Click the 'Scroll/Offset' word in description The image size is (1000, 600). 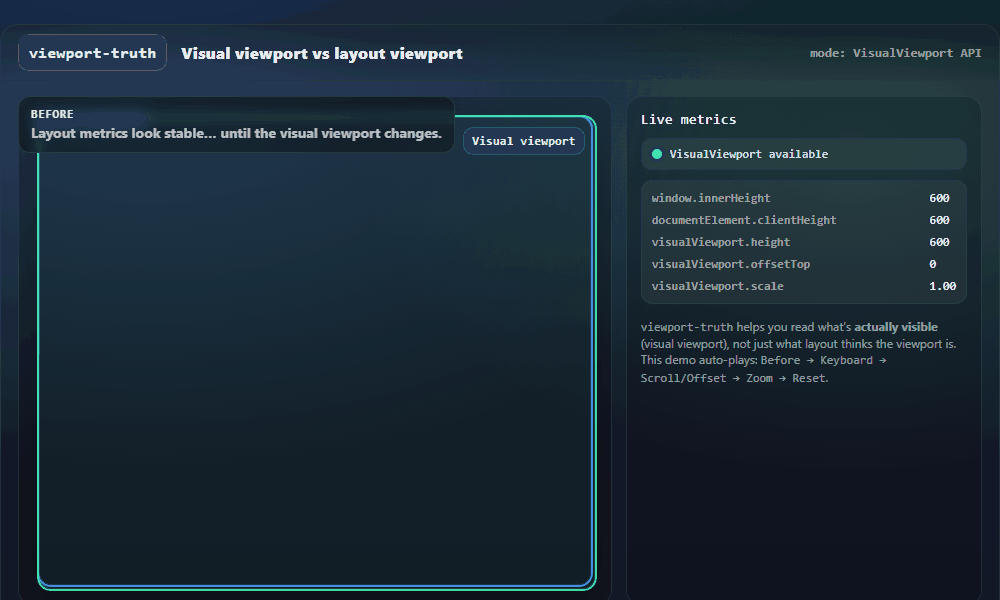click(683, 378)
